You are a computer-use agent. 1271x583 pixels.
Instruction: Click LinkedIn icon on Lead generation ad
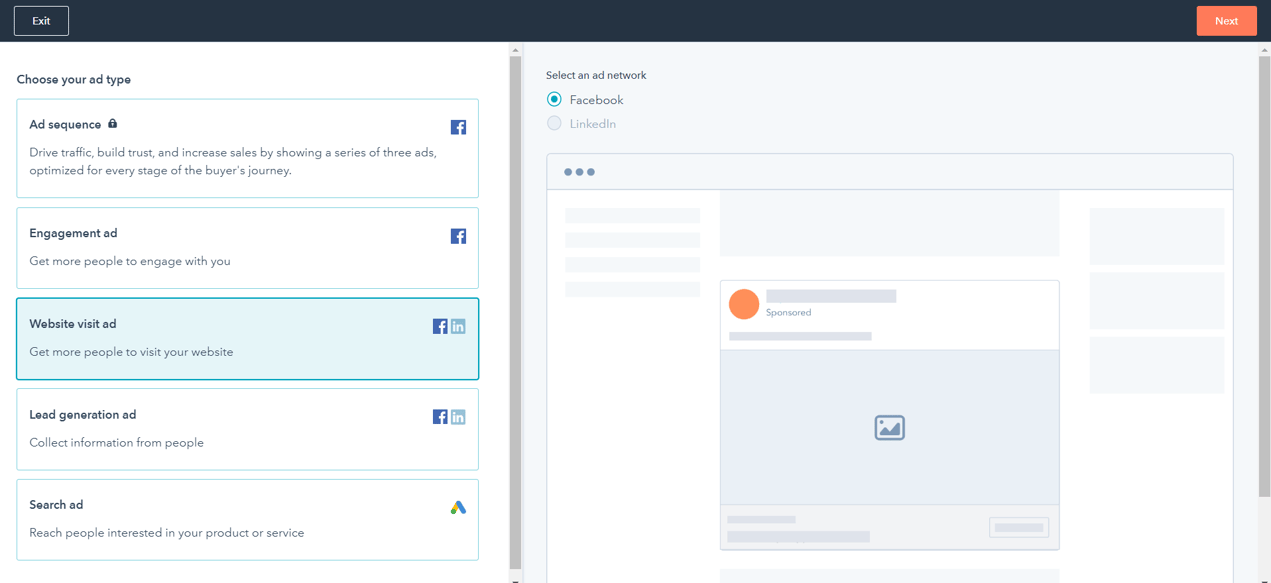(458, 417)
